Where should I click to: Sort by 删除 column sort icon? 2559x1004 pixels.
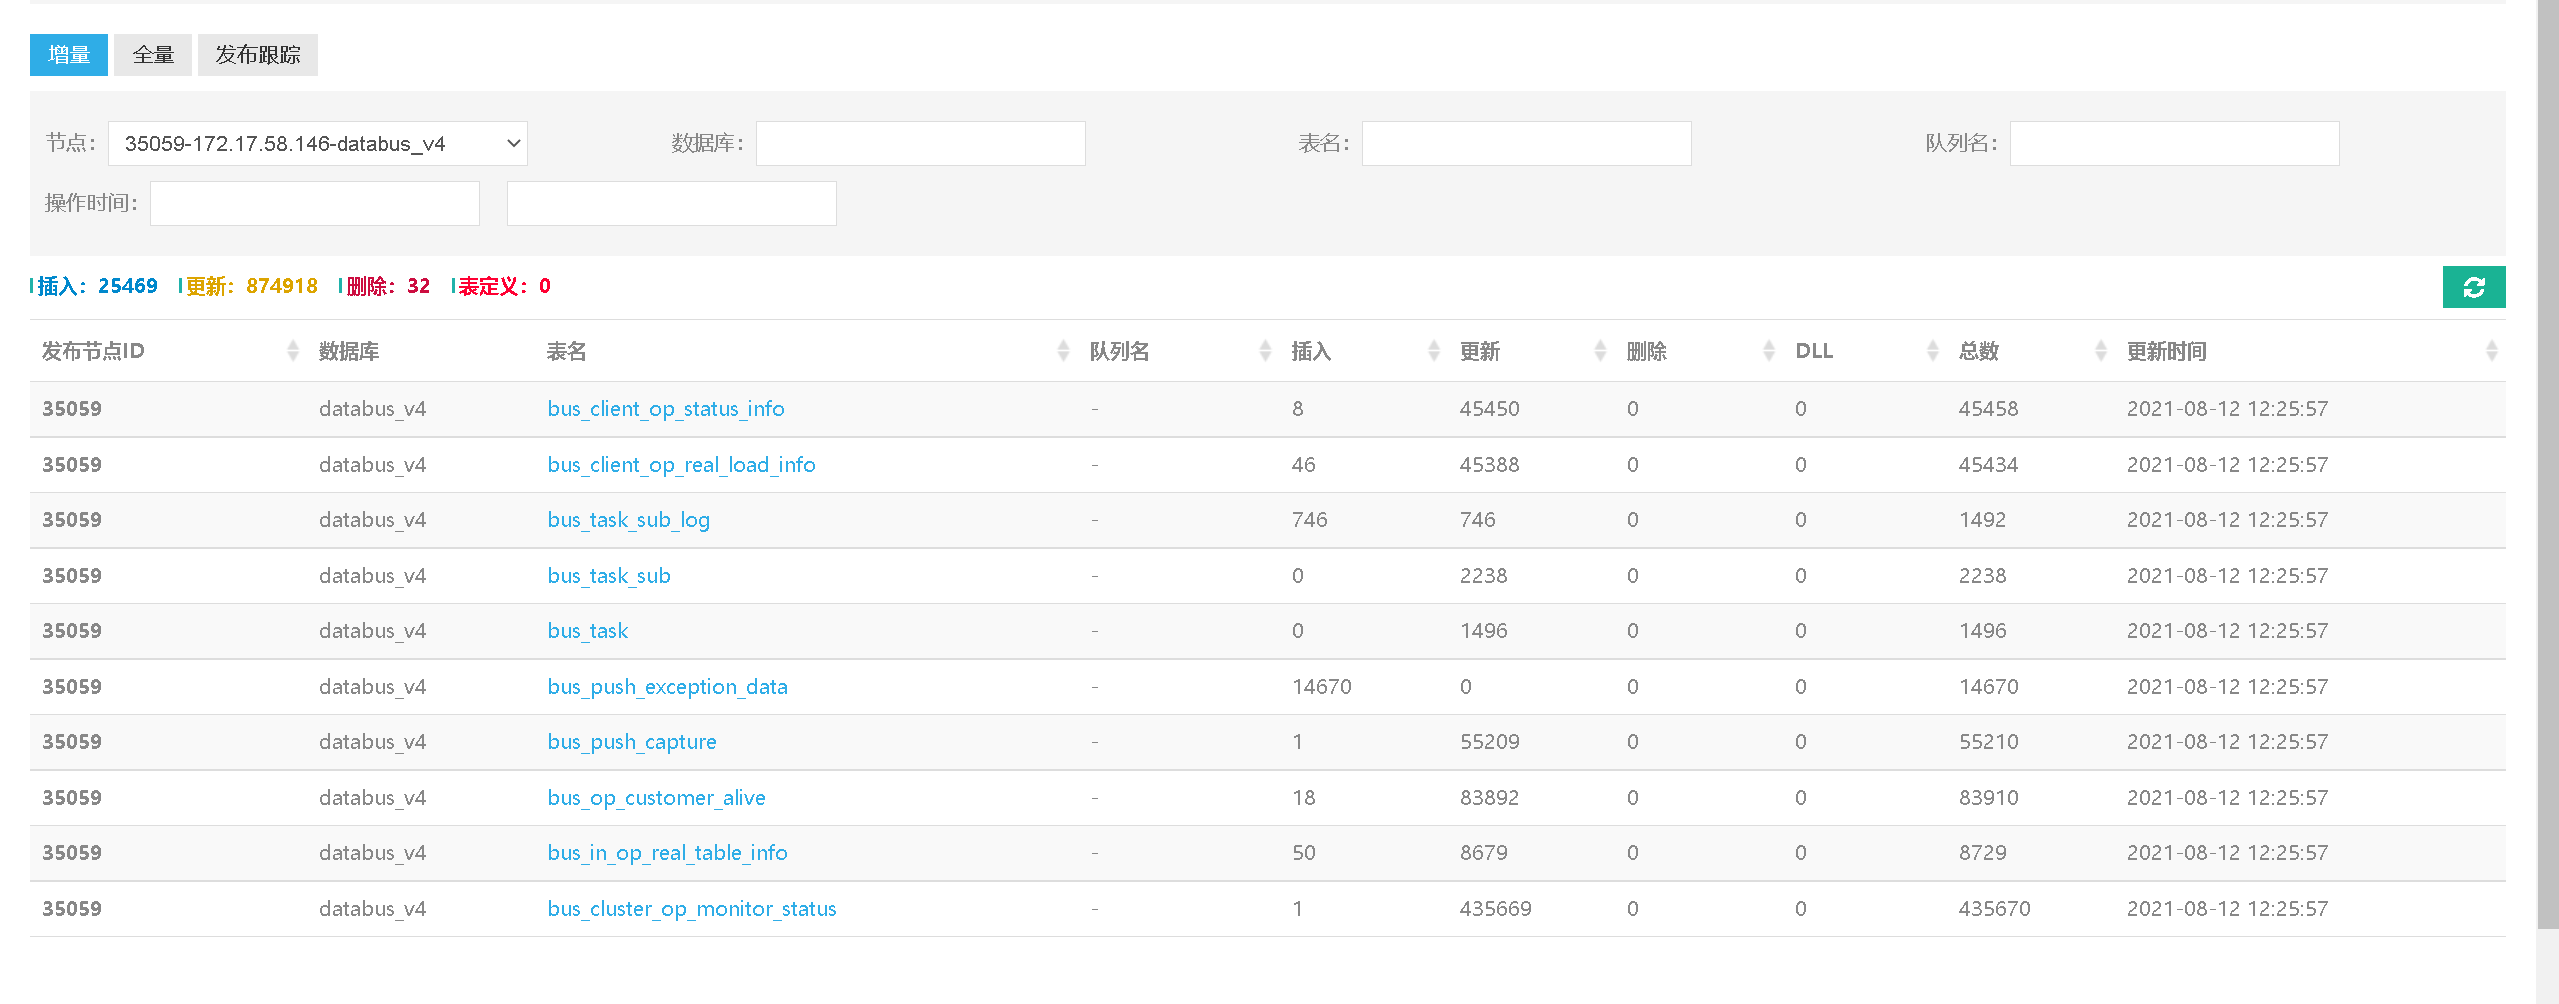(1768, 351)
